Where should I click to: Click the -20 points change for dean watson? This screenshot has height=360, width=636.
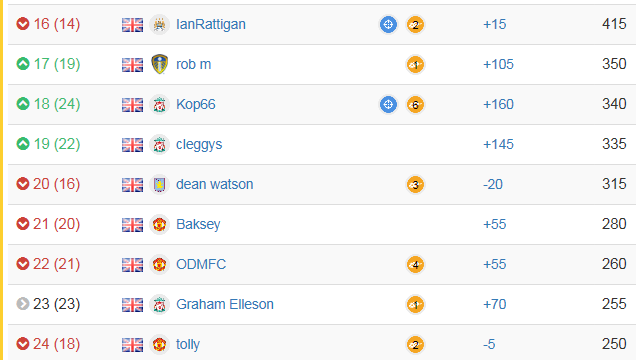pos(492,184)
